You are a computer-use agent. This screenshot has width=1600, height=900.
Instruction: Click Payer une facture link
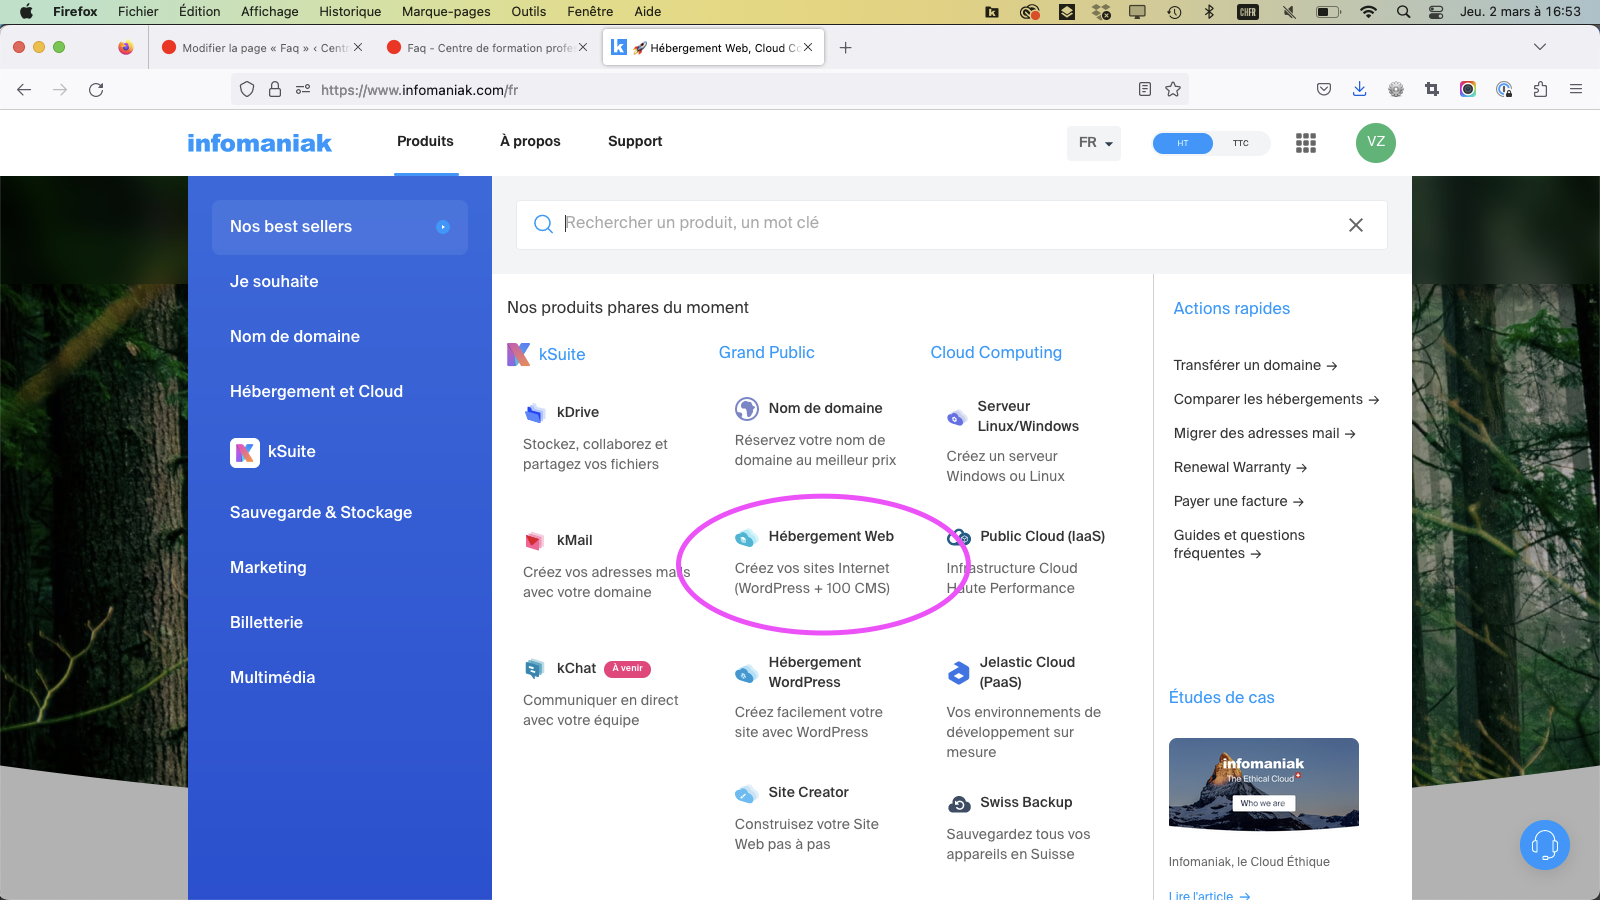[x=1238, y=501]
